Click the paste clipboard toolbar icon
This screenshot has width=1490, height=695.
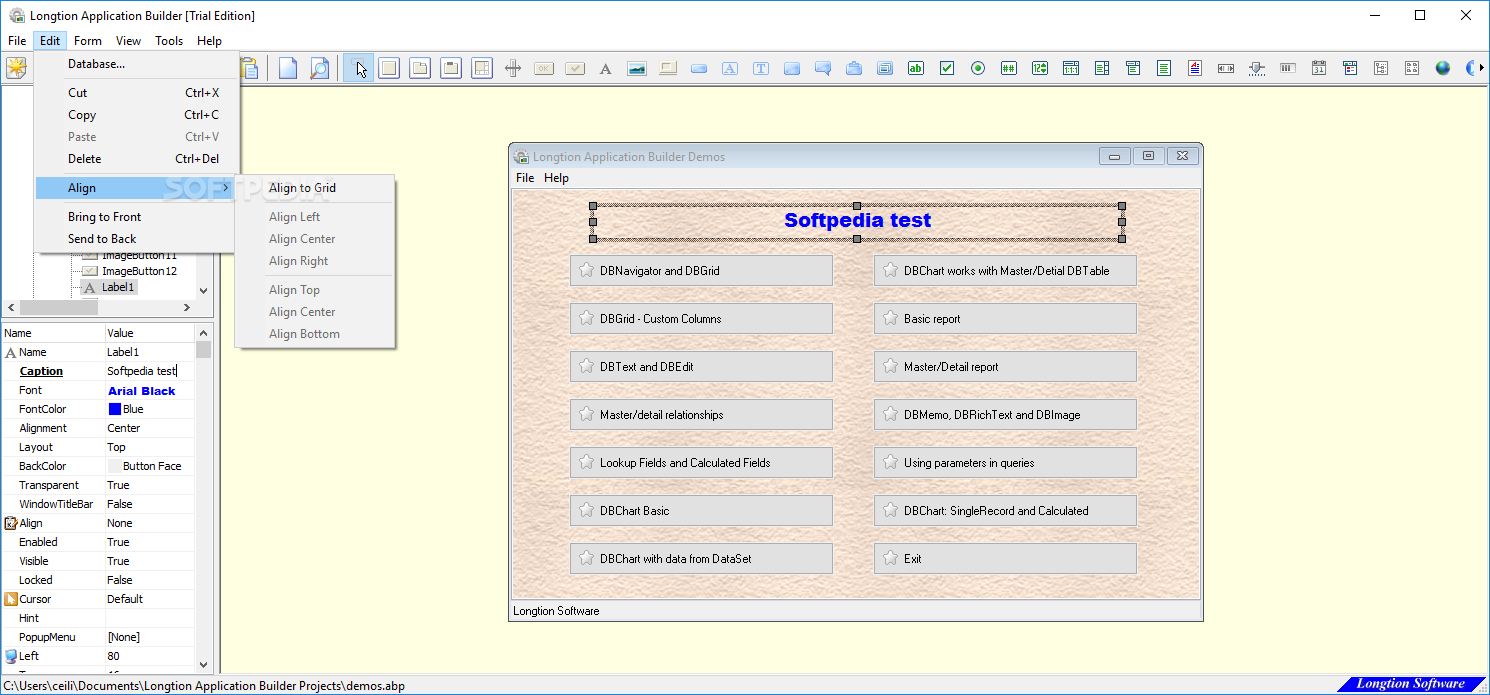tap(249, 68)
